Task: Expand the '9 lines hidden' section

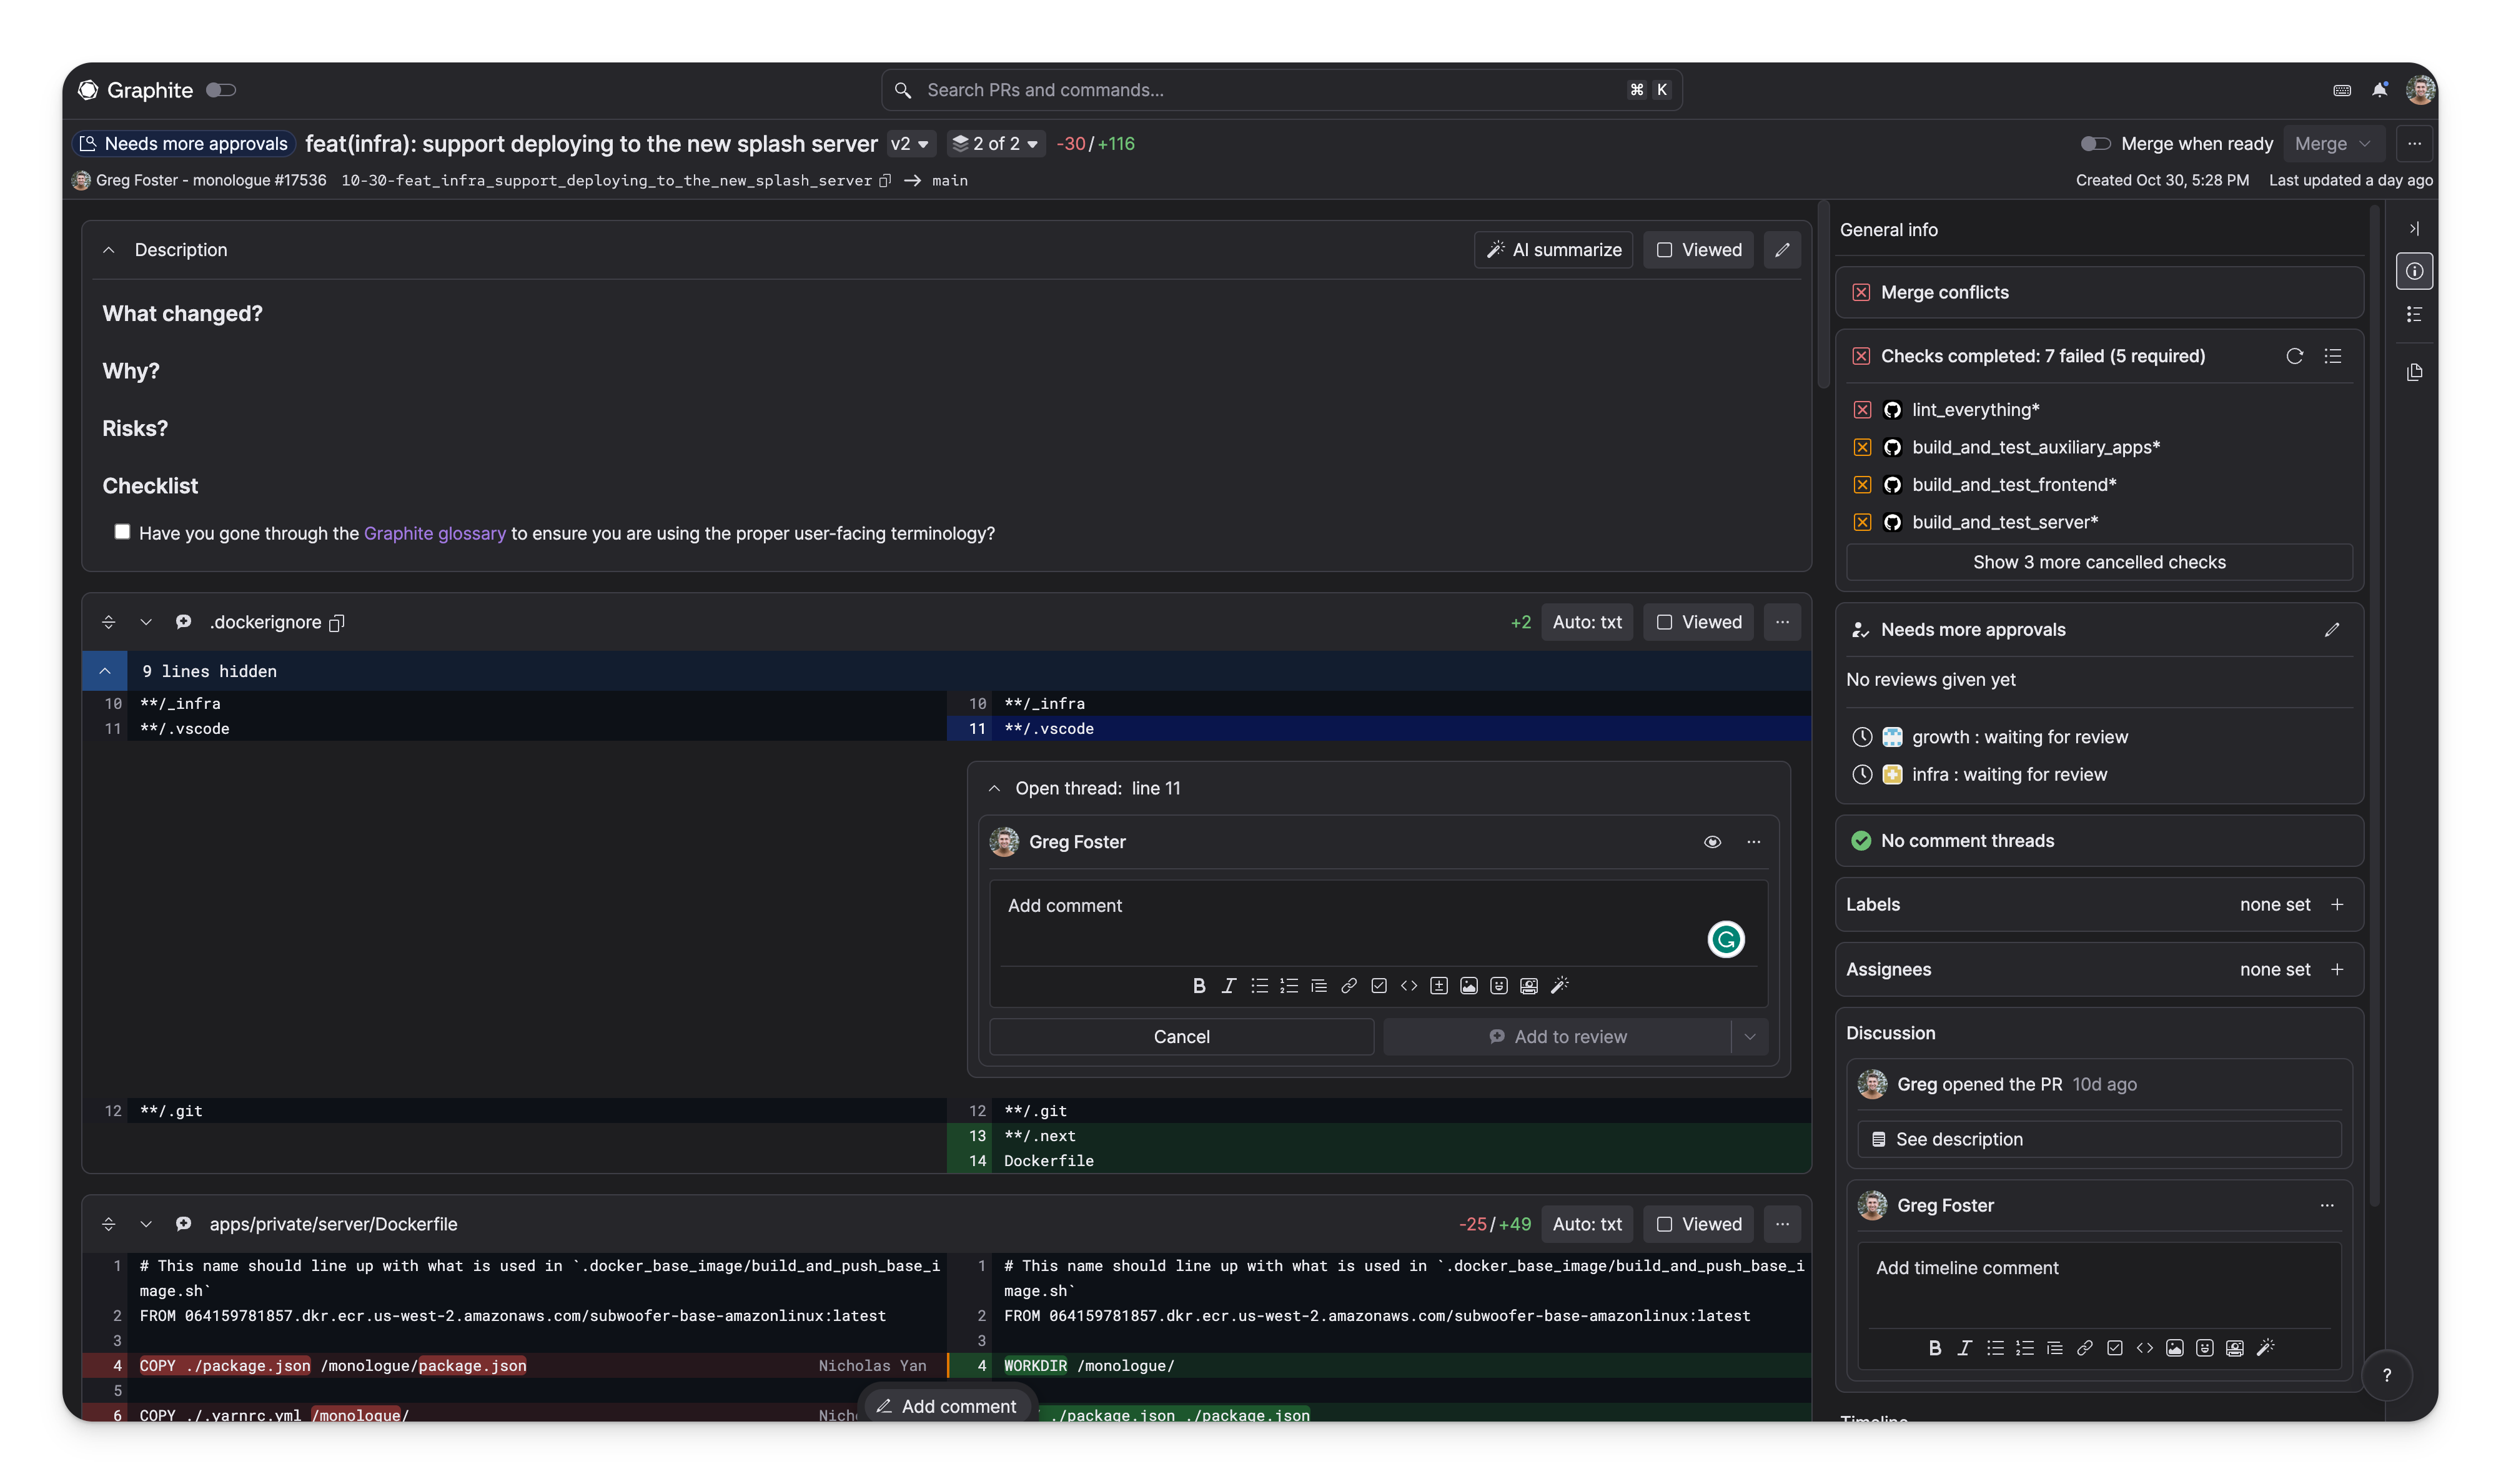Action: [105, 670]
